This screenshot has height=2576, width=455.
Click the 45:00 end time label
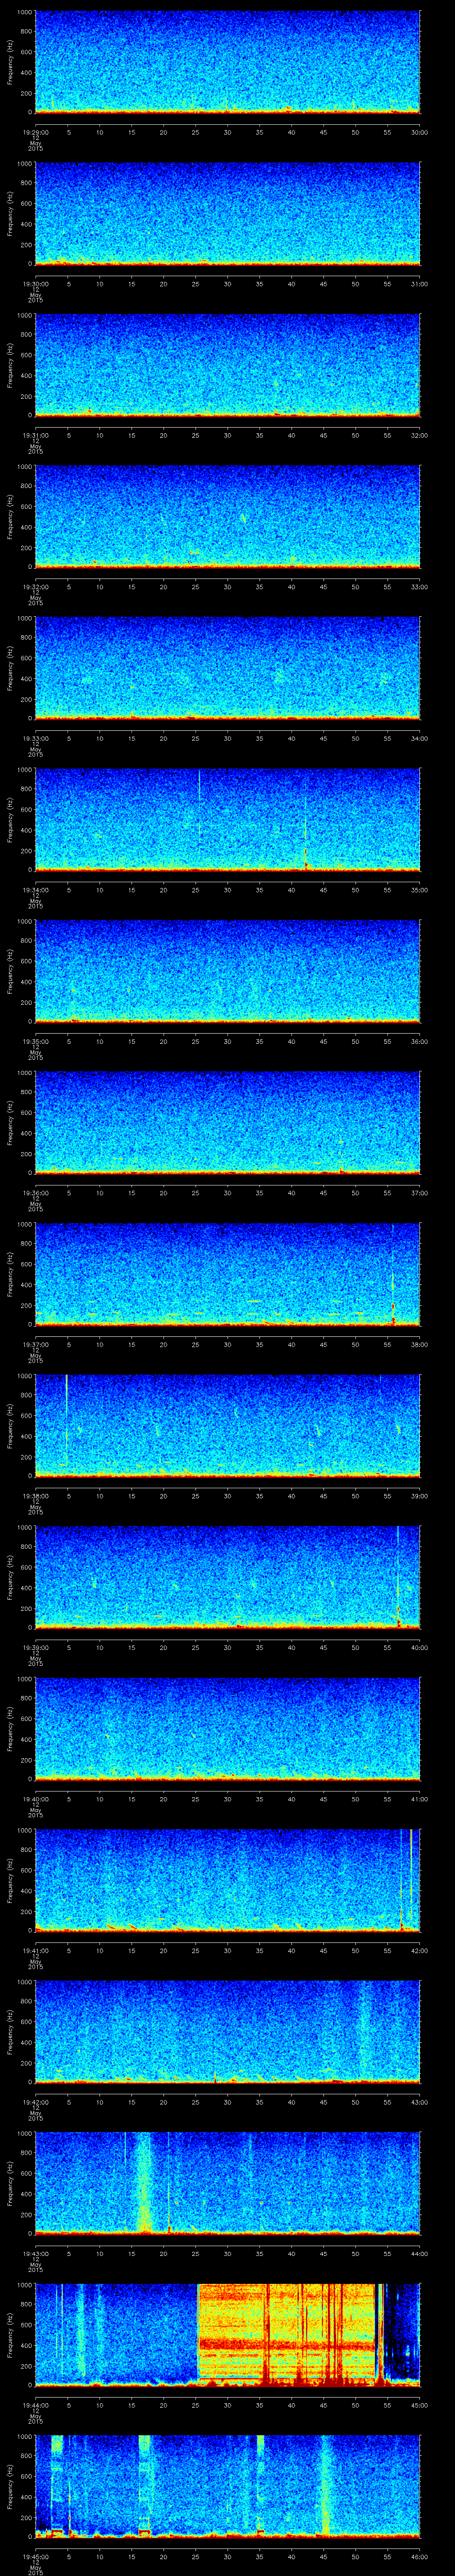pos(419,2405)
